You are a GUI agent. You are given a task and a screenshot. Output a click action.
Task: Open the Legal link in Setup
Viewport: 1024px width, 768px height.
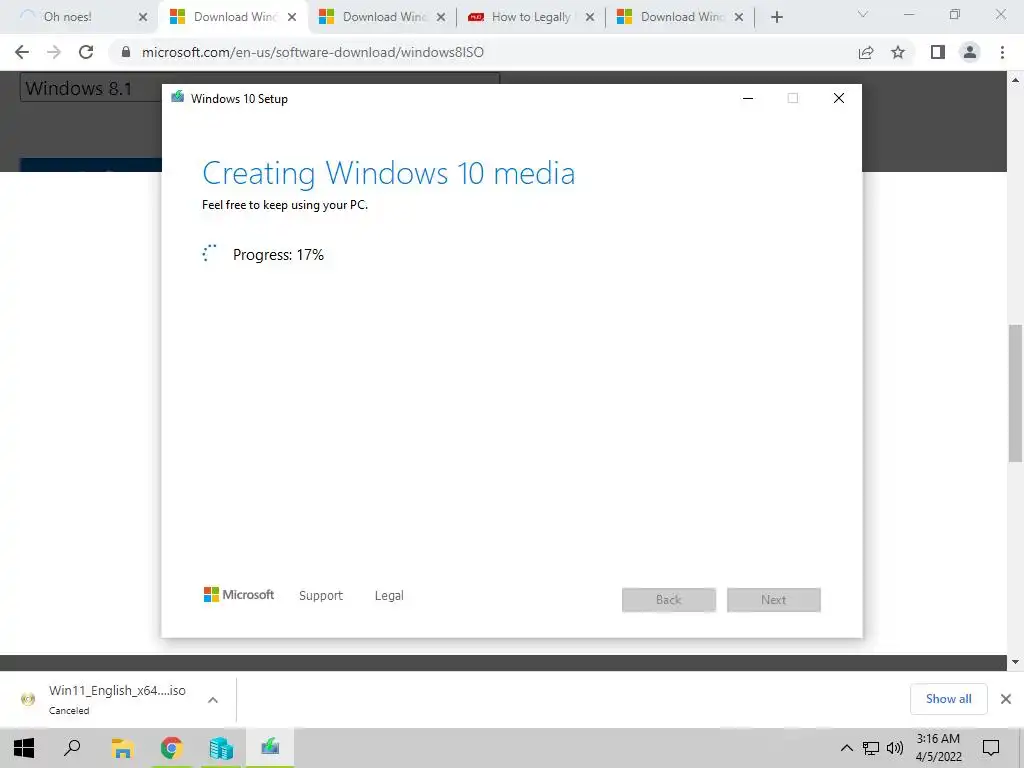[389, 596]
